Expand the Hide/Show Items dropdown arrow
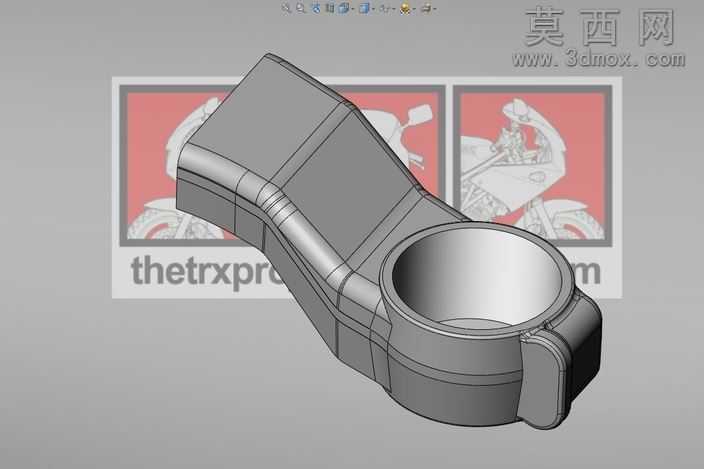This screenshot has height=469, width=704. coord(394,9)
